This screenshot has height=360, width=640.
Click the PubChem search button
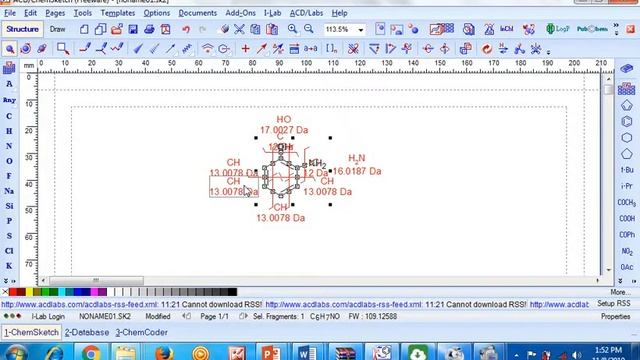coord(592,29)
